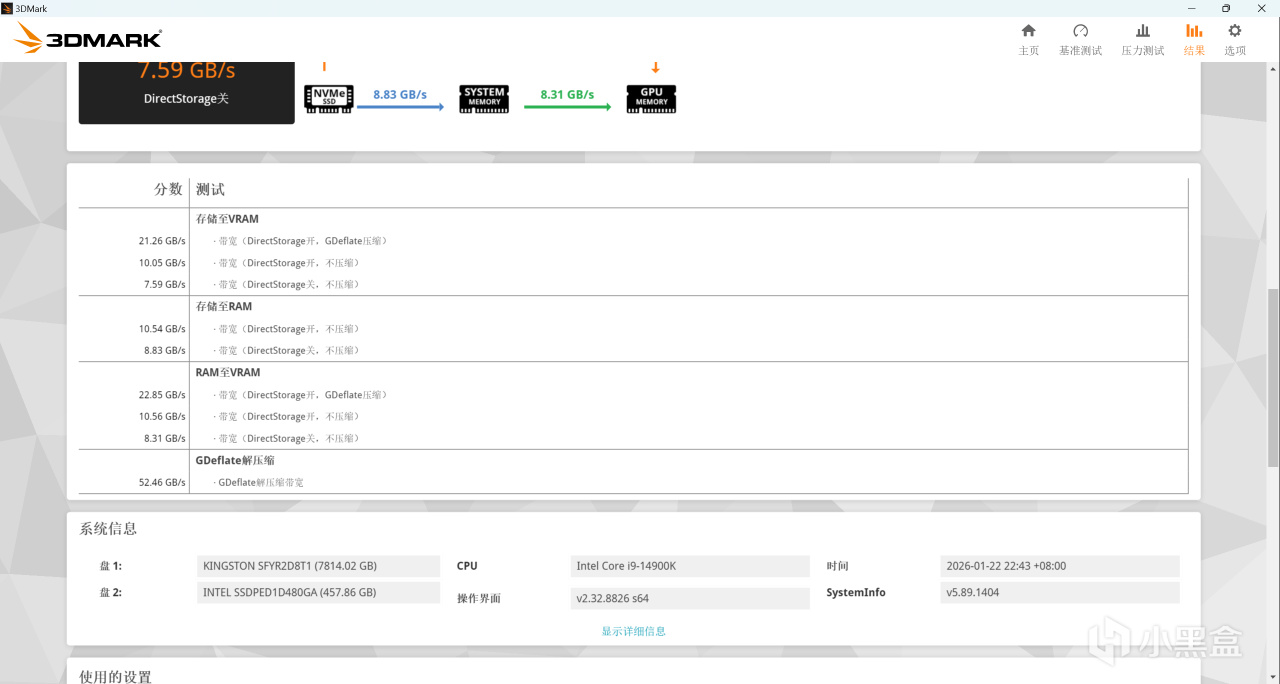Click the 2026-01-22 22:43 time field
The width and height of the screenshot is (1280, 684).
[1060, 566]
